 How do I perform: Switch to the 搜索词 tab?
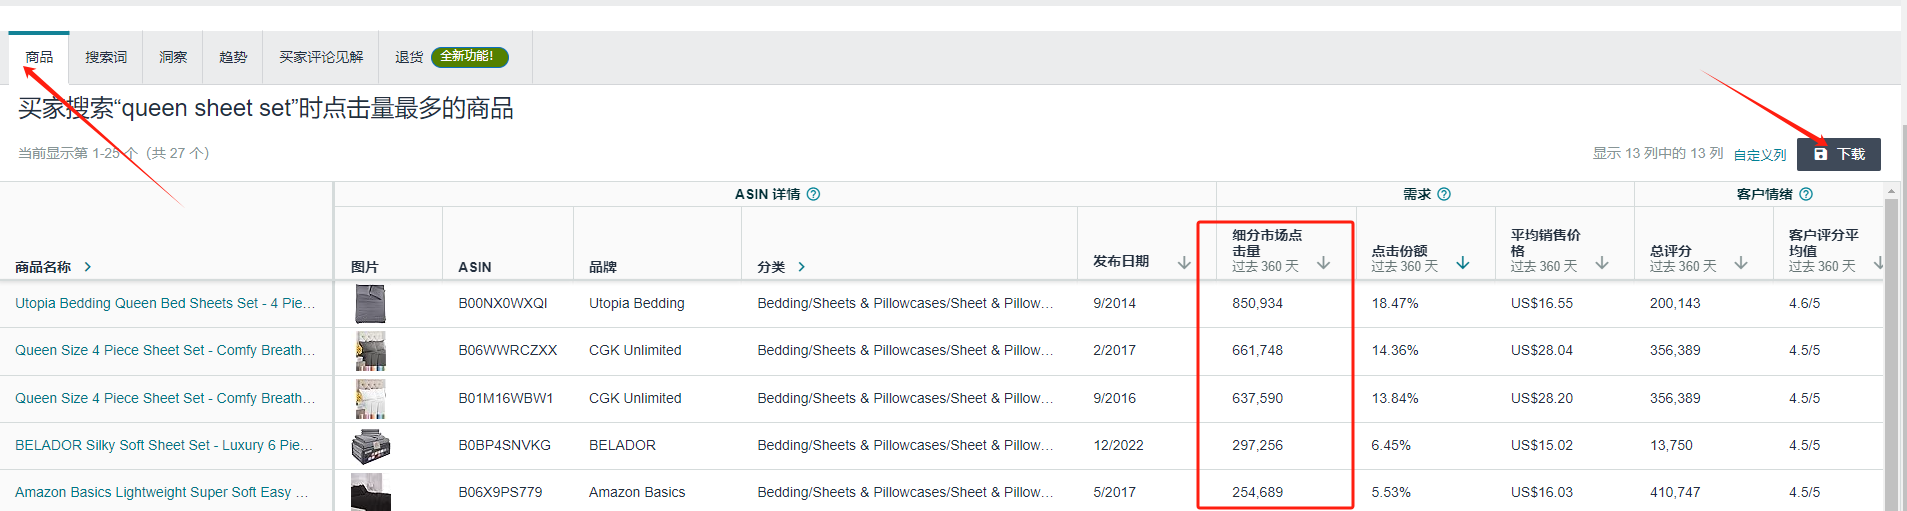coord(106,57)
